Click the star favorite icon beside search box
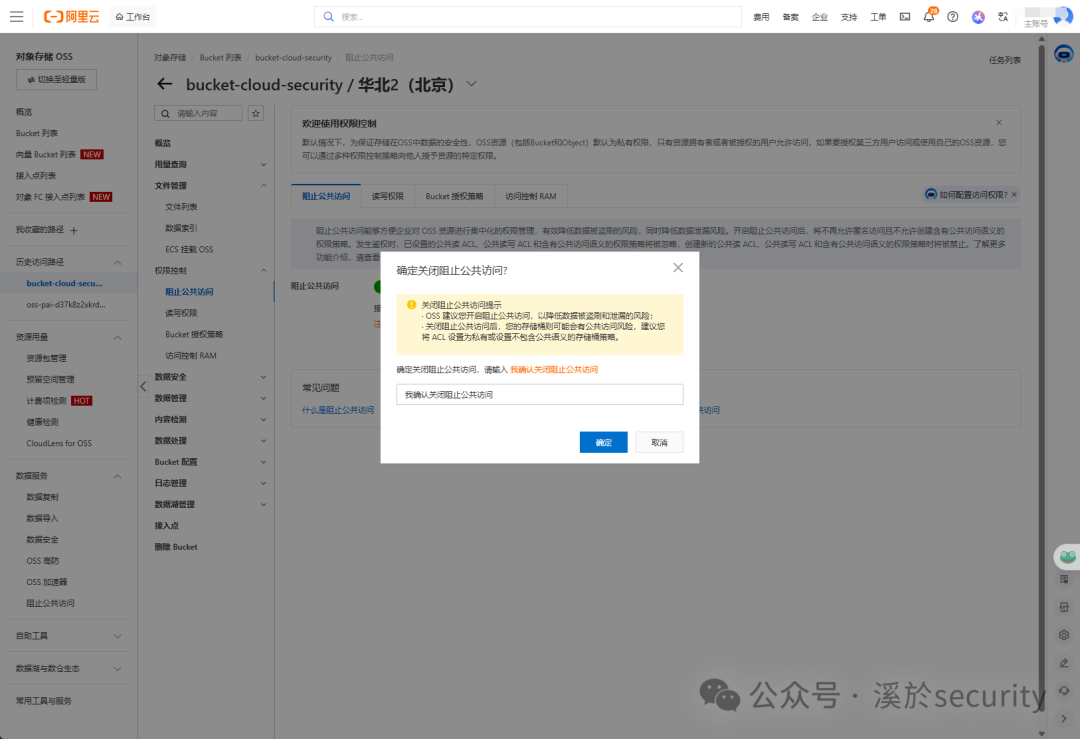The height and width of the screenshot is (739, 1080). click(x=256, y=113)
